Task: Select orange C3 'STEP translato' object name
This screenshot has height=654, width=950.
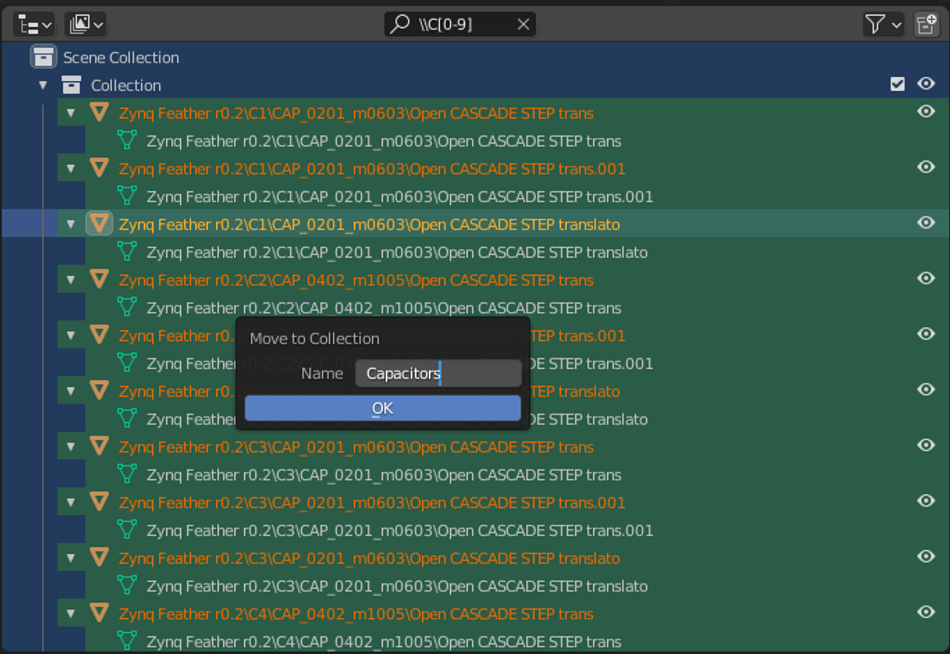Action: [x=369, y=558]
